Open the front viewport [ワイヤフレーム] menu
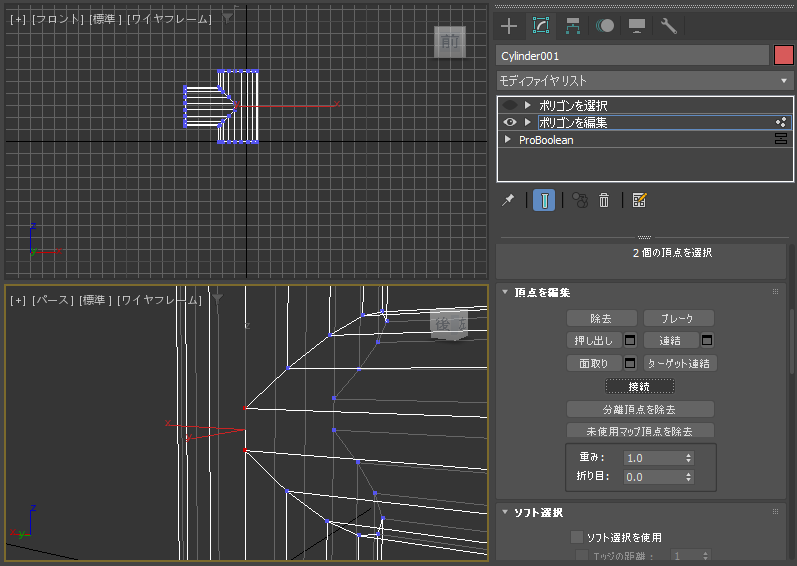The height and width of the screenshot is (566, 797). pos(169,19)
